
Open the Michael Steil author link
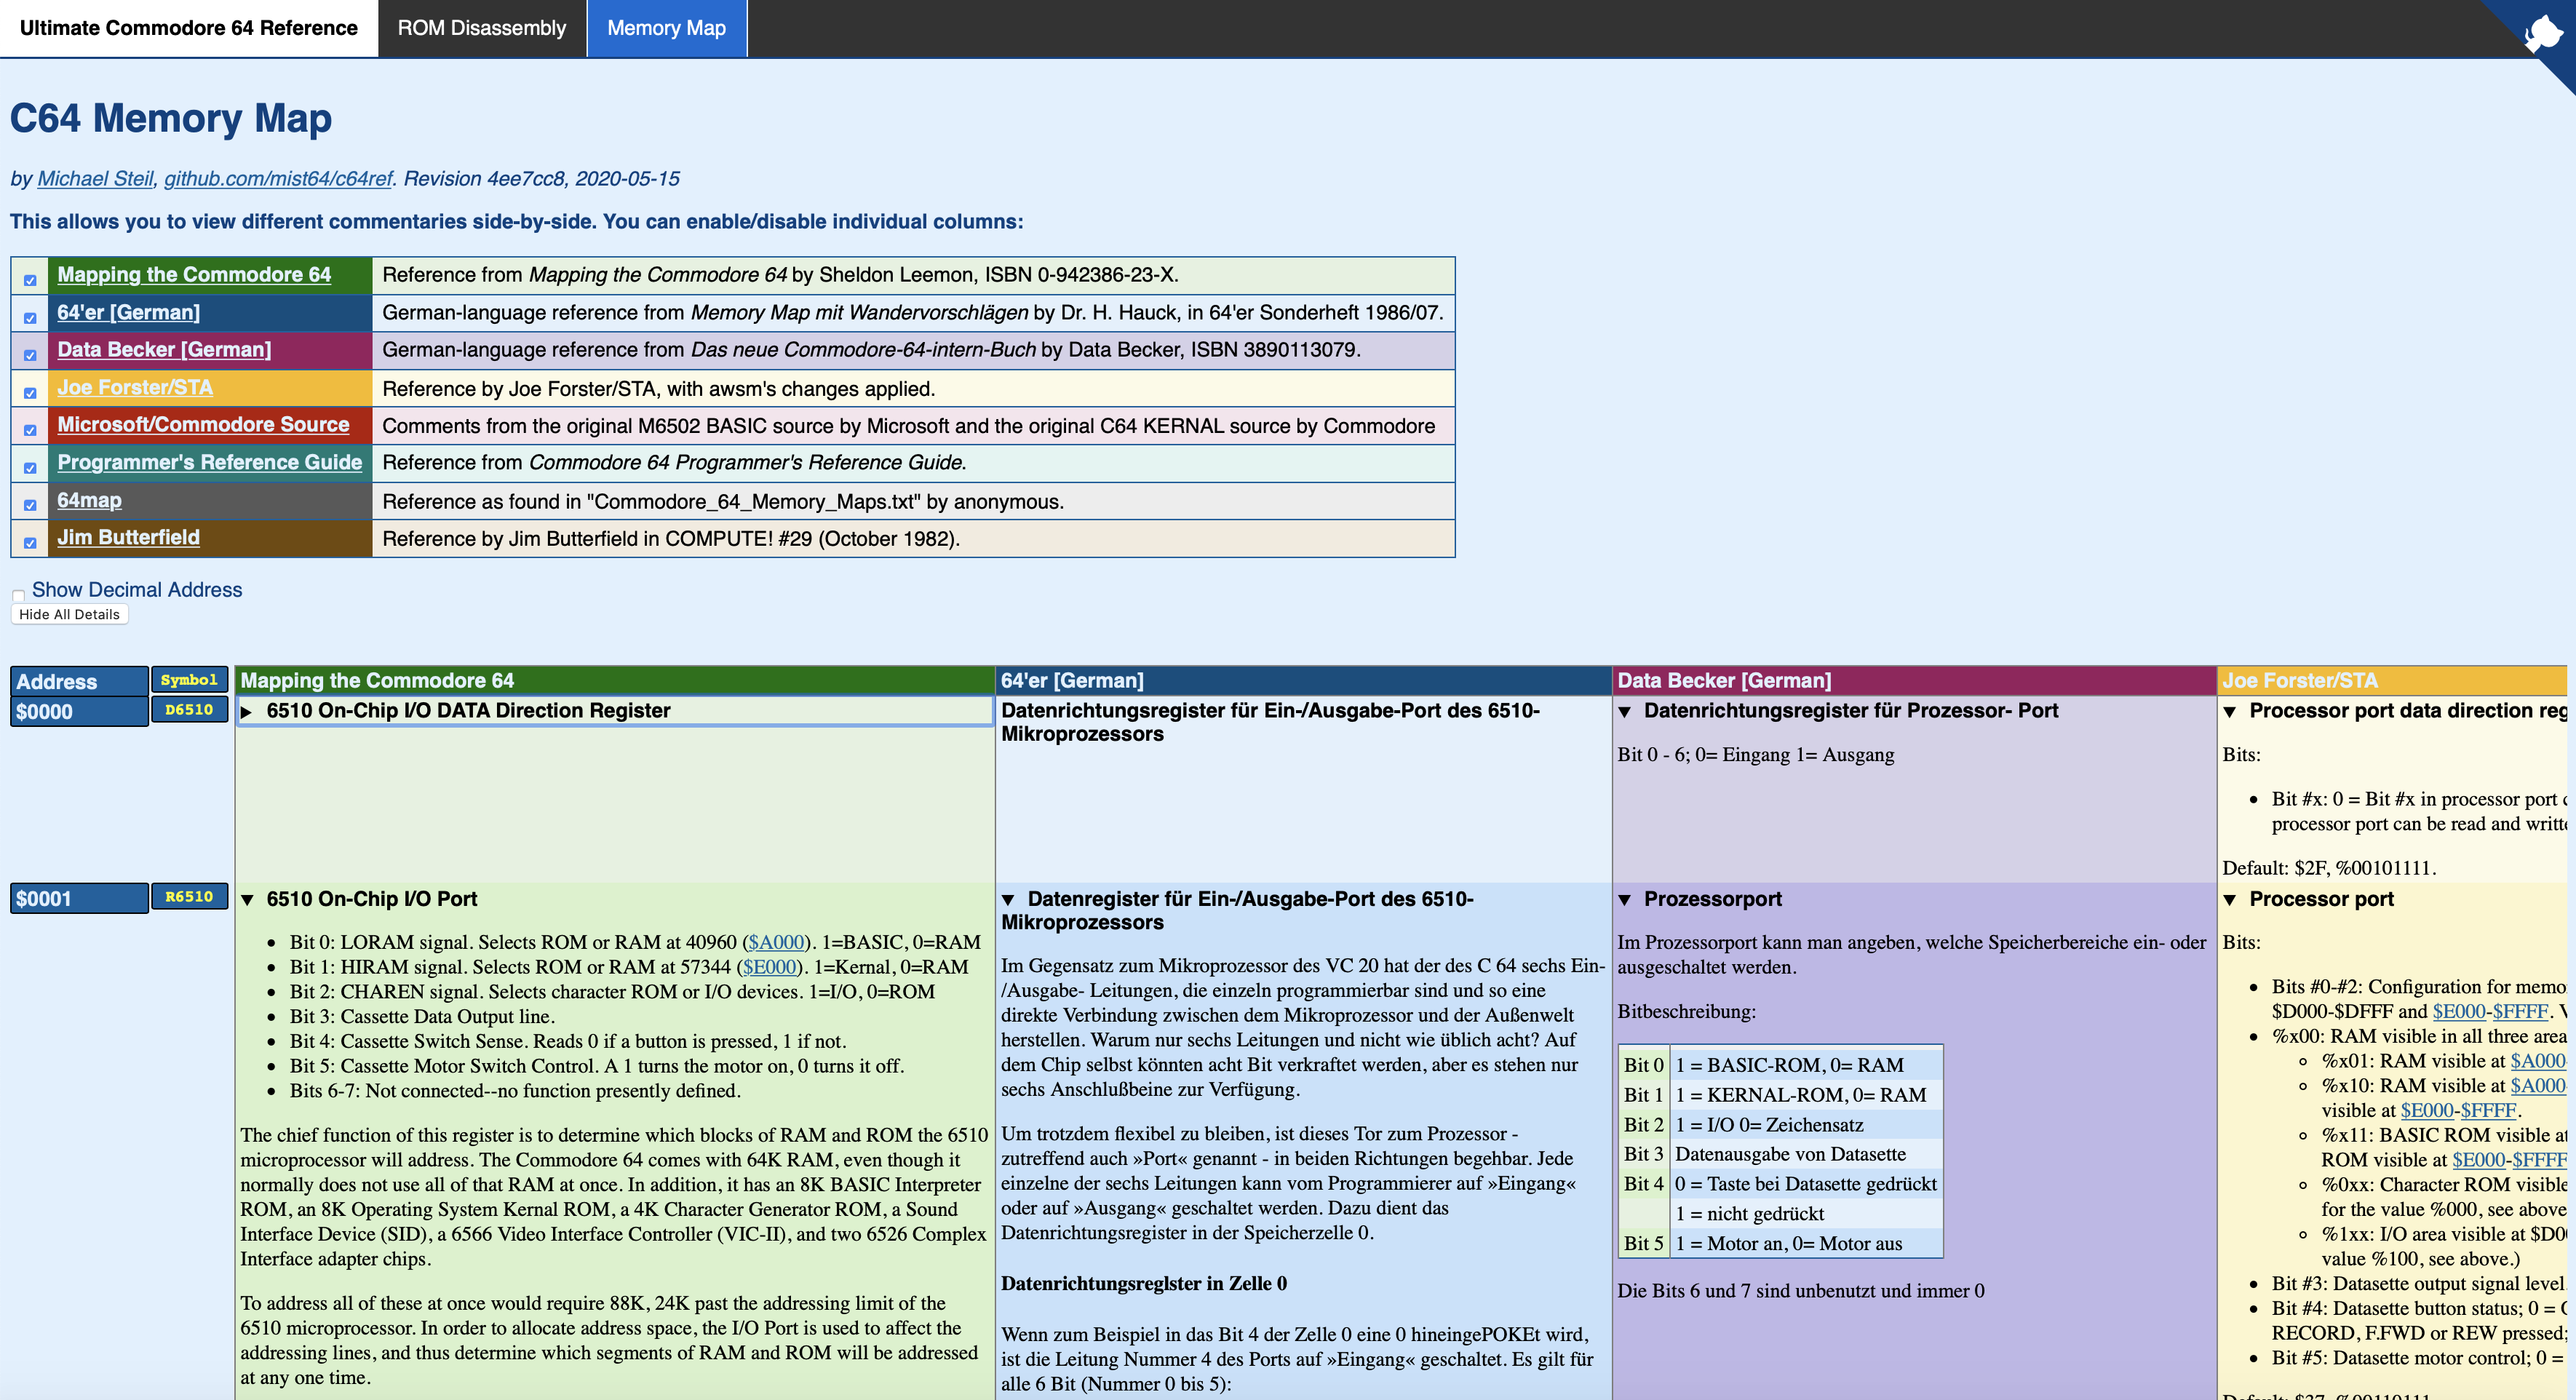coord(95,179)
